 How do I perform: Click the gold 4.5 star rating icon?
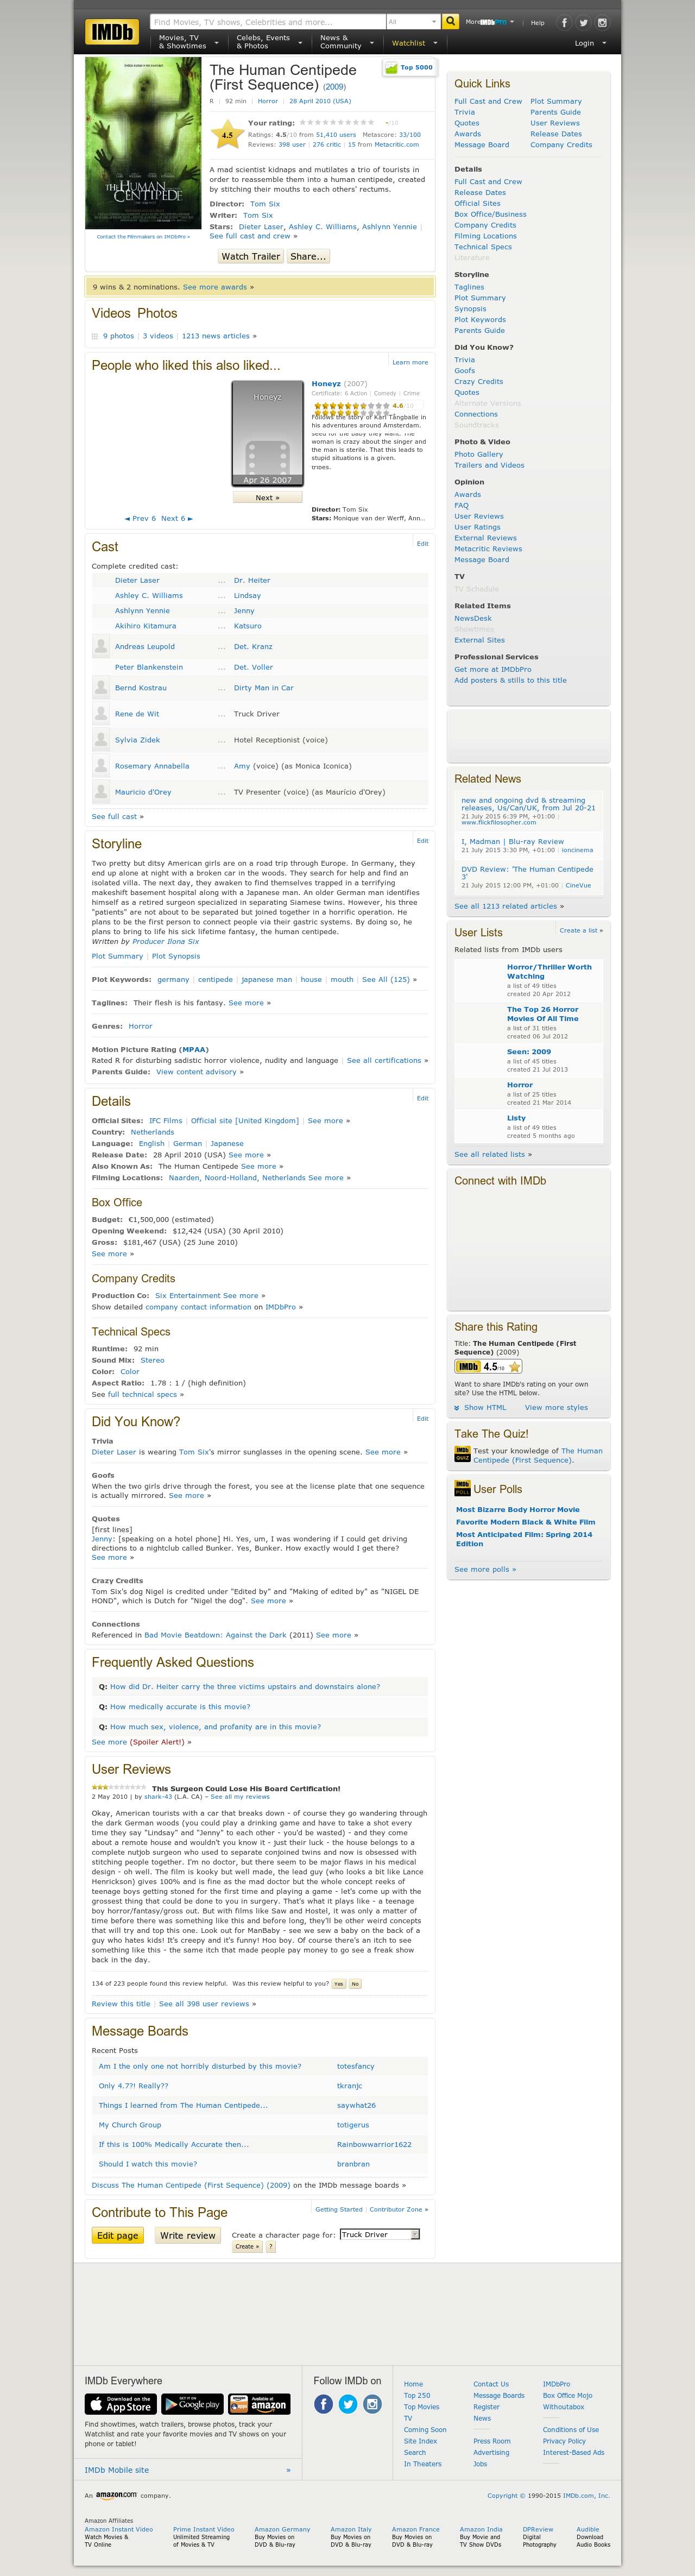coord(227,134)
